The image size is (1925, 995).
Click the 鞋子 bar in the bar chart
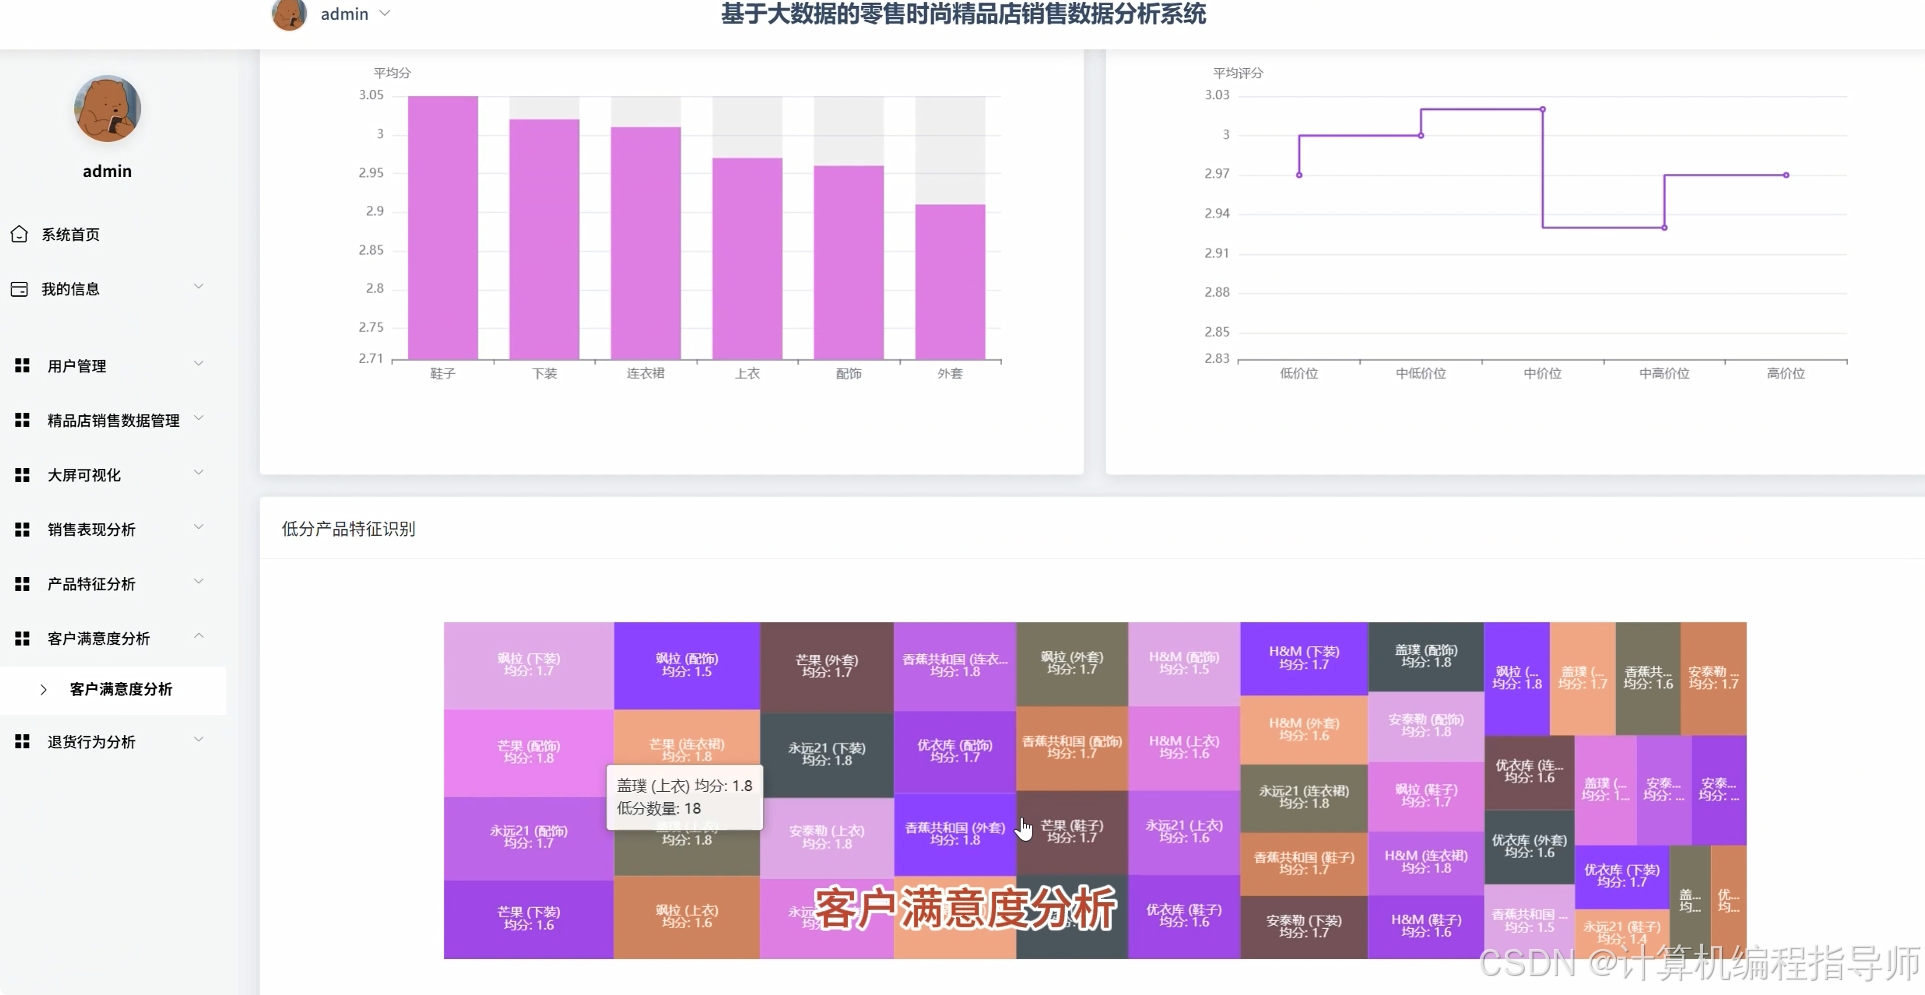coord(443,227)
